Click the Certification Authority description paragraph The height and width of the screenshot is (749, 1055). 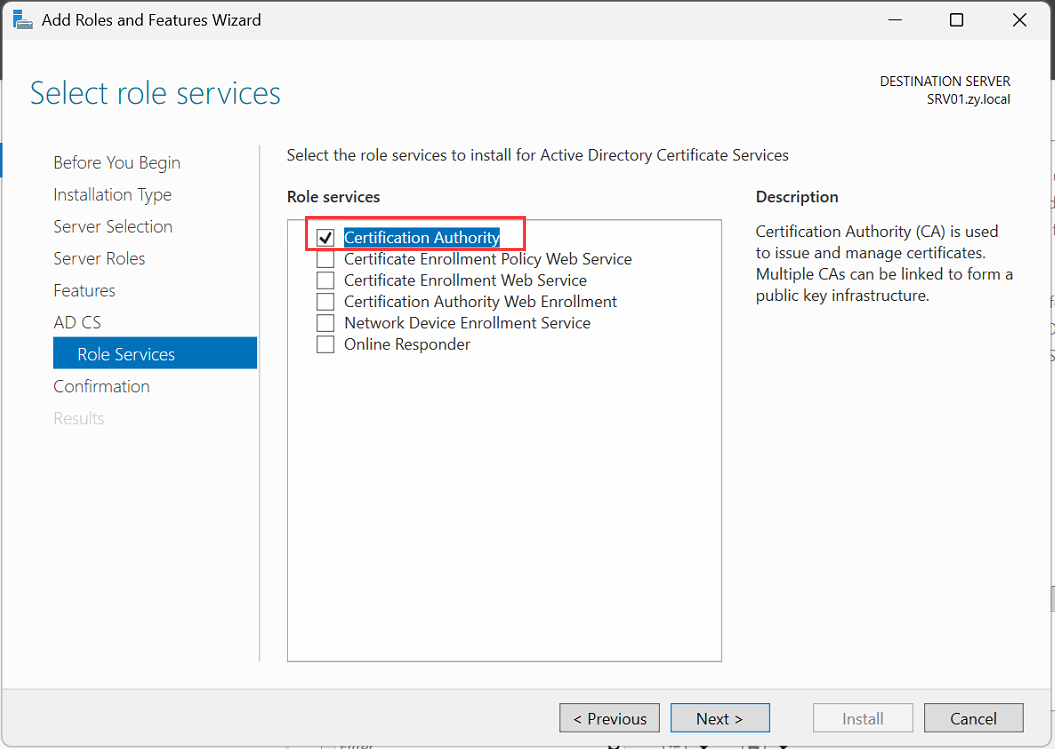(883, 263)
